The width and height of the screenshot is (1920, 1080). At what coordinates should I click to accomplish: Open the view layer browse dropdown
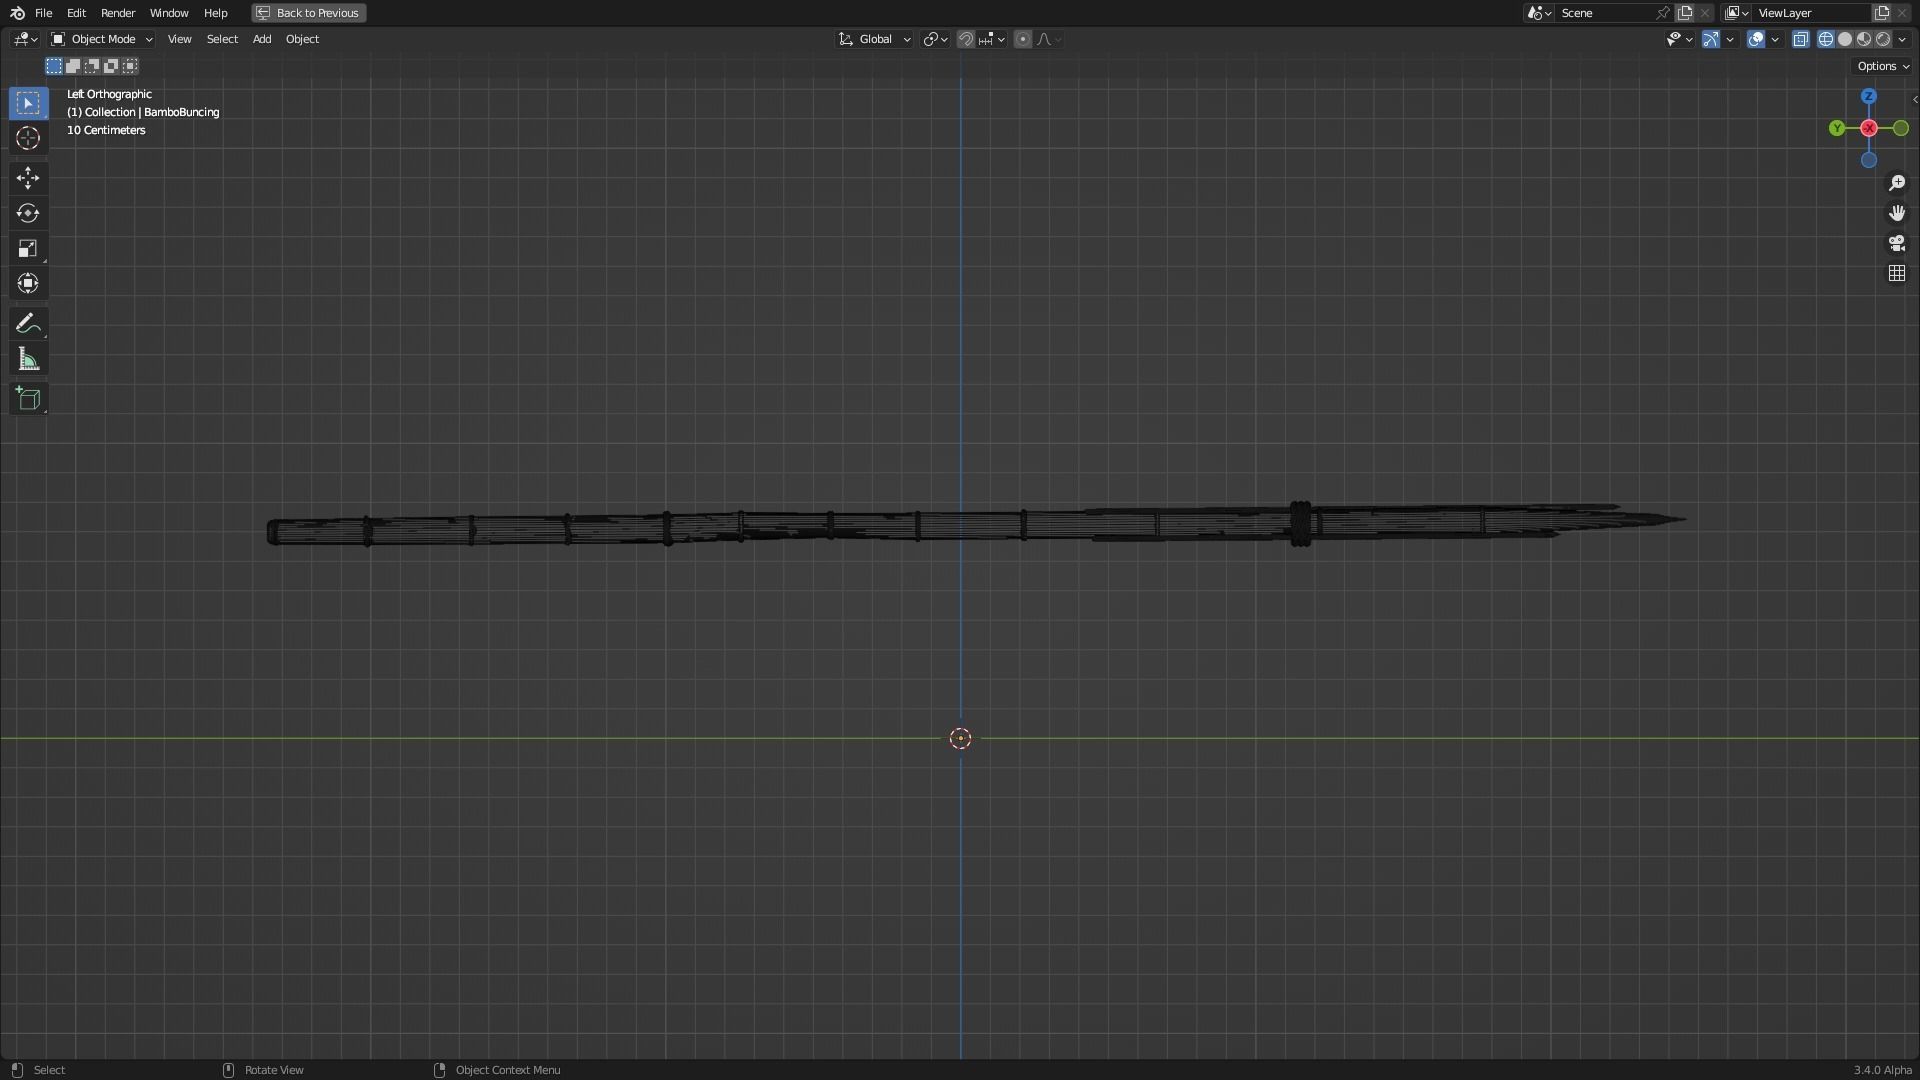1737,13
